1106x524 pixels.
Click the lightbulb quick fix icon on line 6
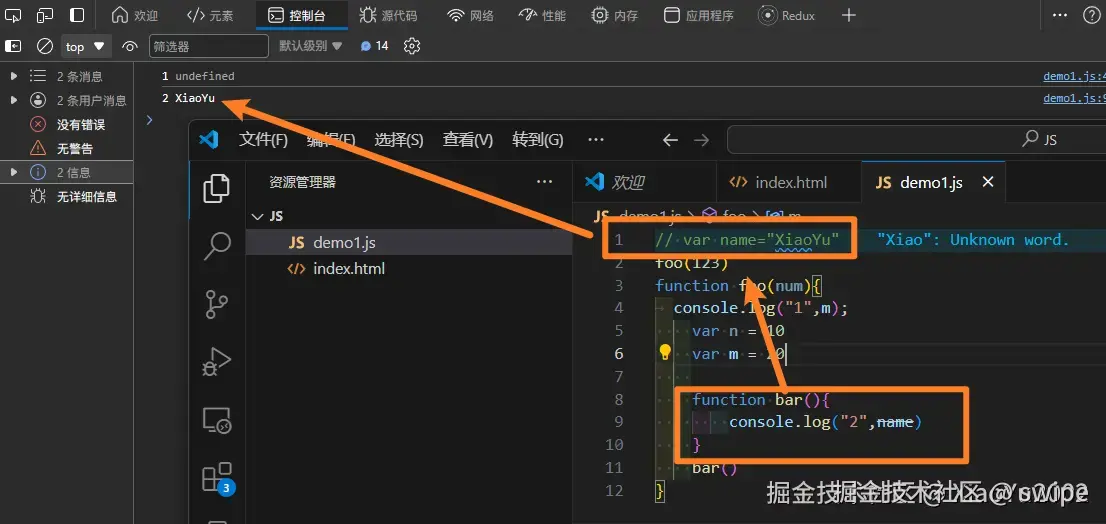tap(664, 353)
